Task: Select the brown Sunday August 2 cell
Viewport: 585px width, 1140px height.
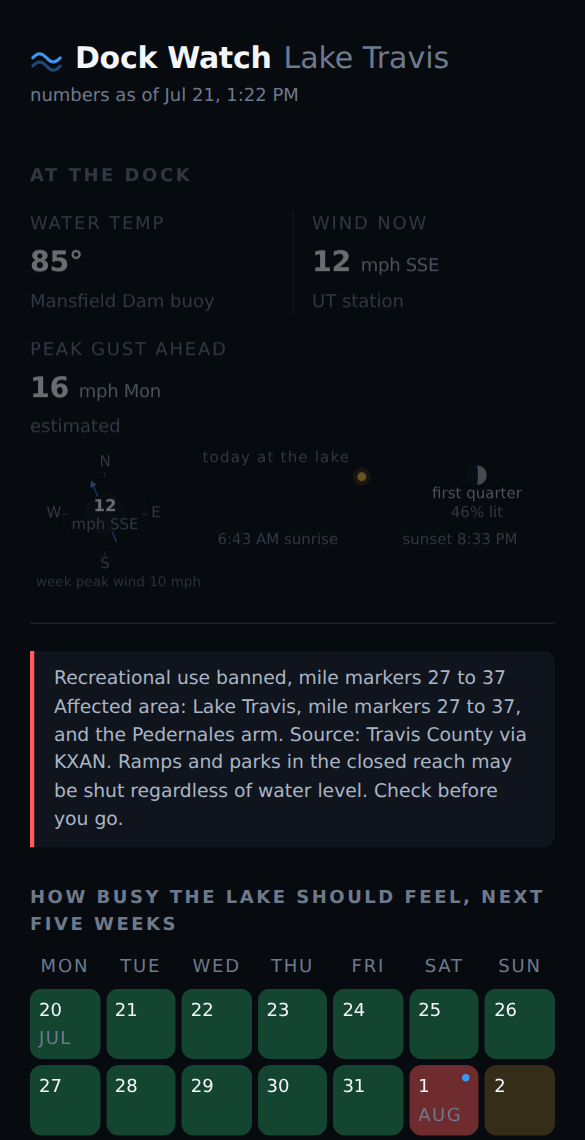Action: [x=520, y=1100]
